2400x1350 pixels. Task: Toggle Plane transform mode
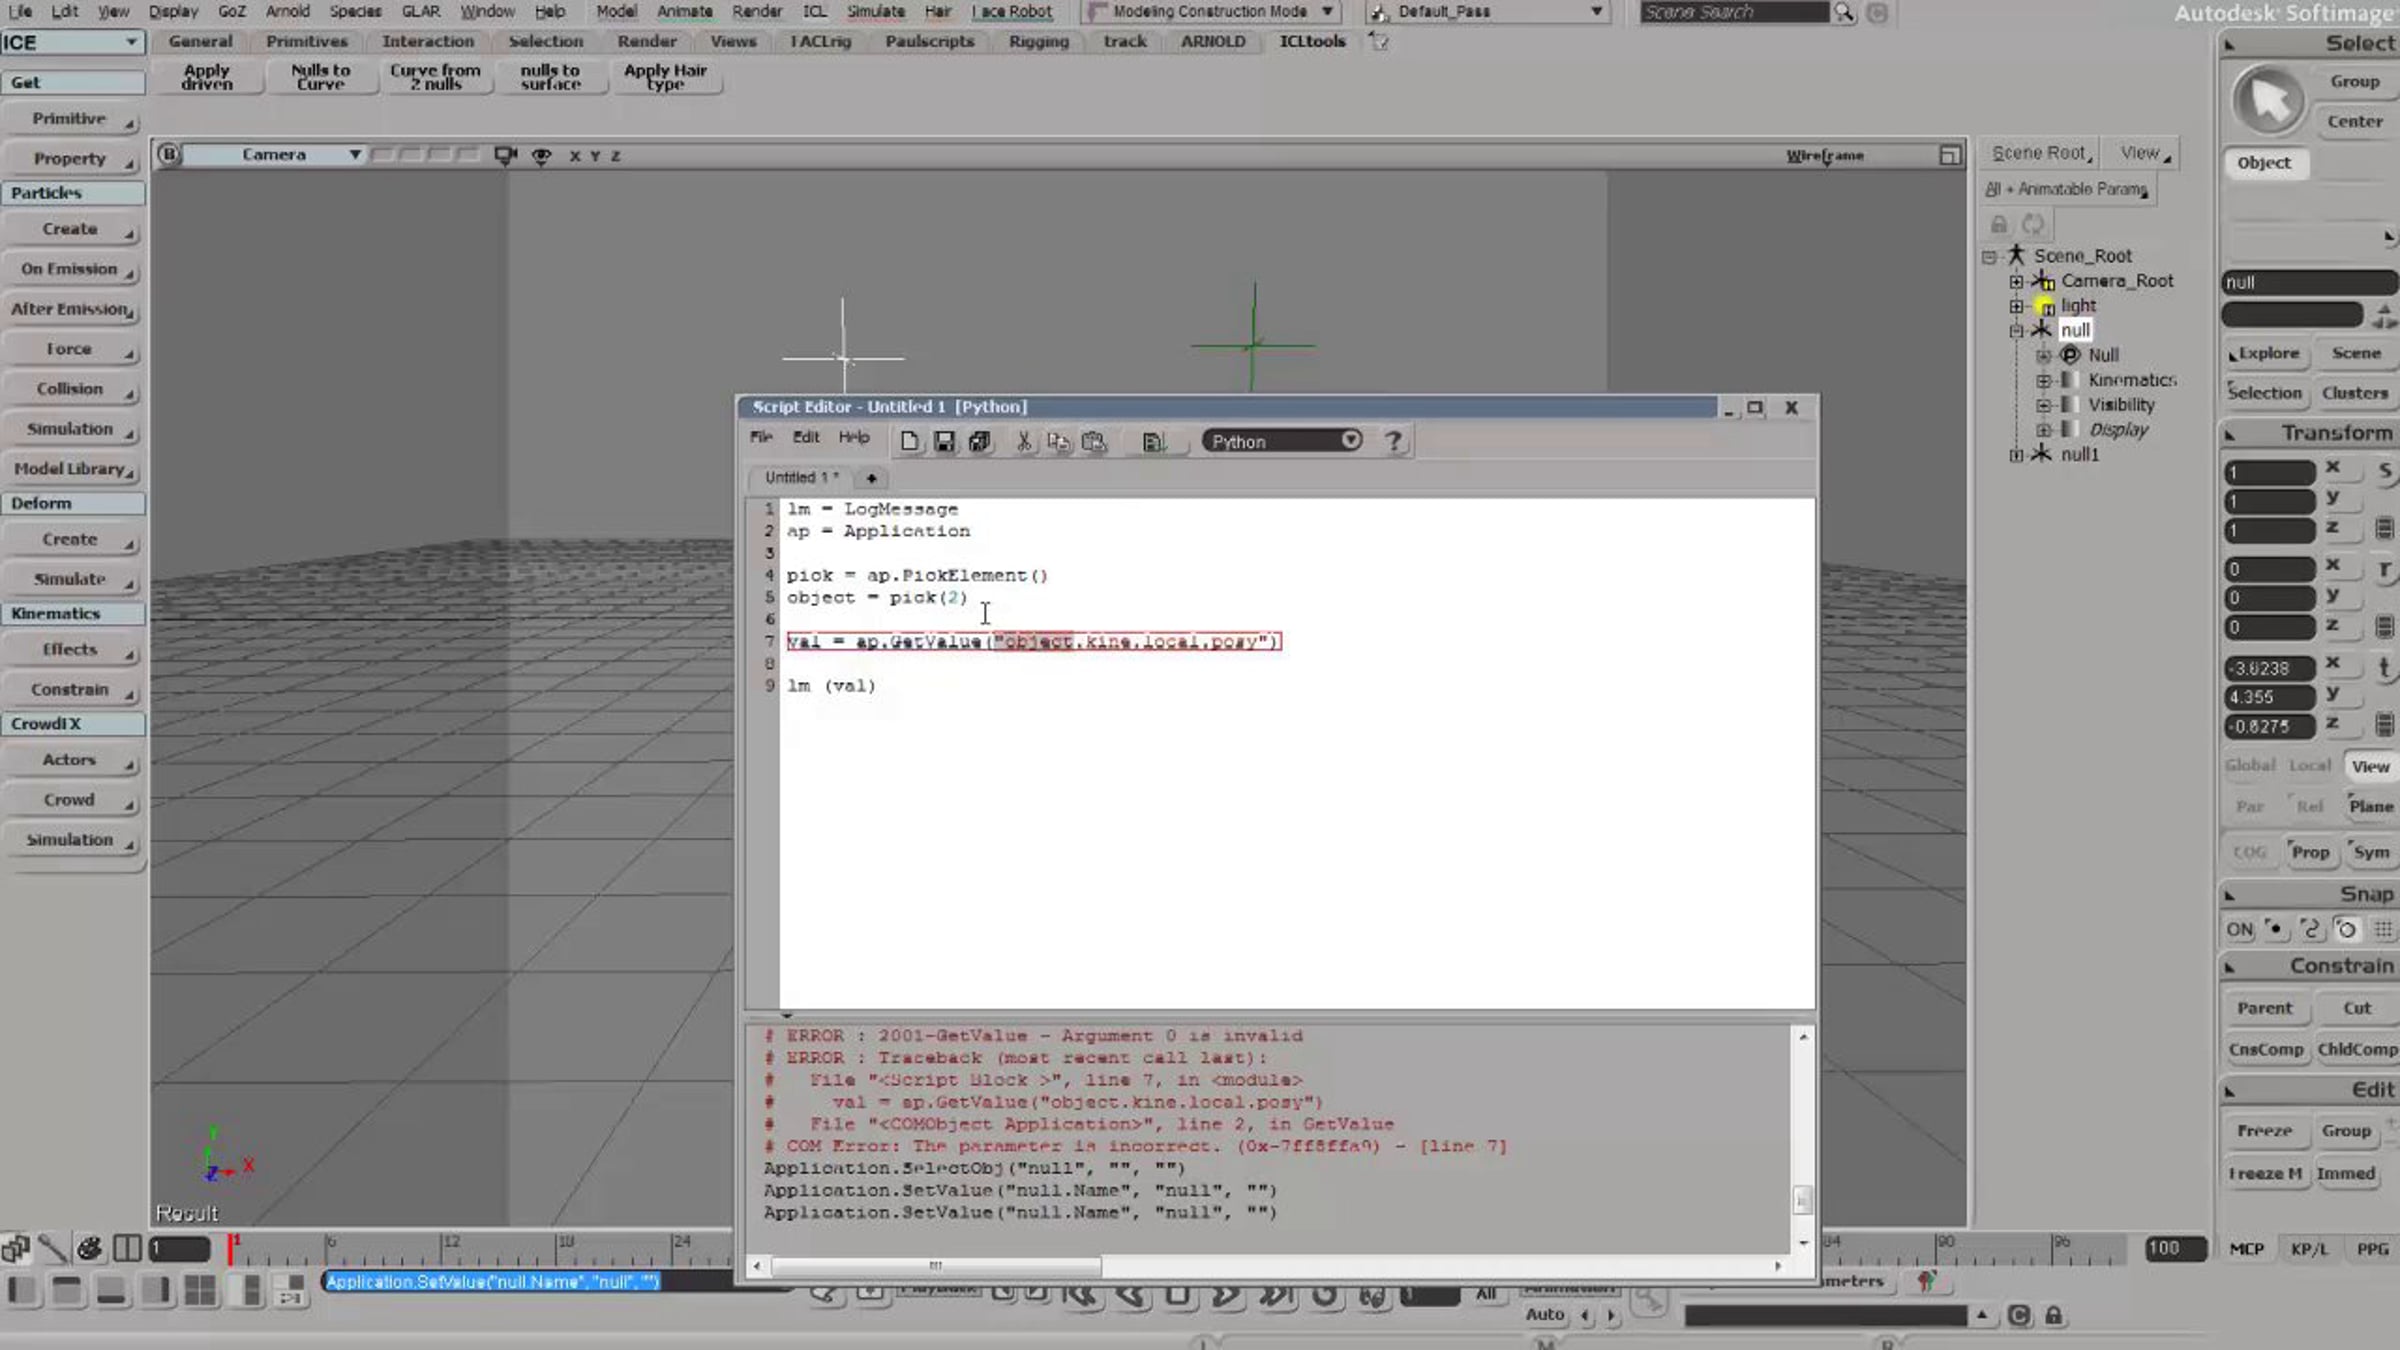coord(2371,806)
